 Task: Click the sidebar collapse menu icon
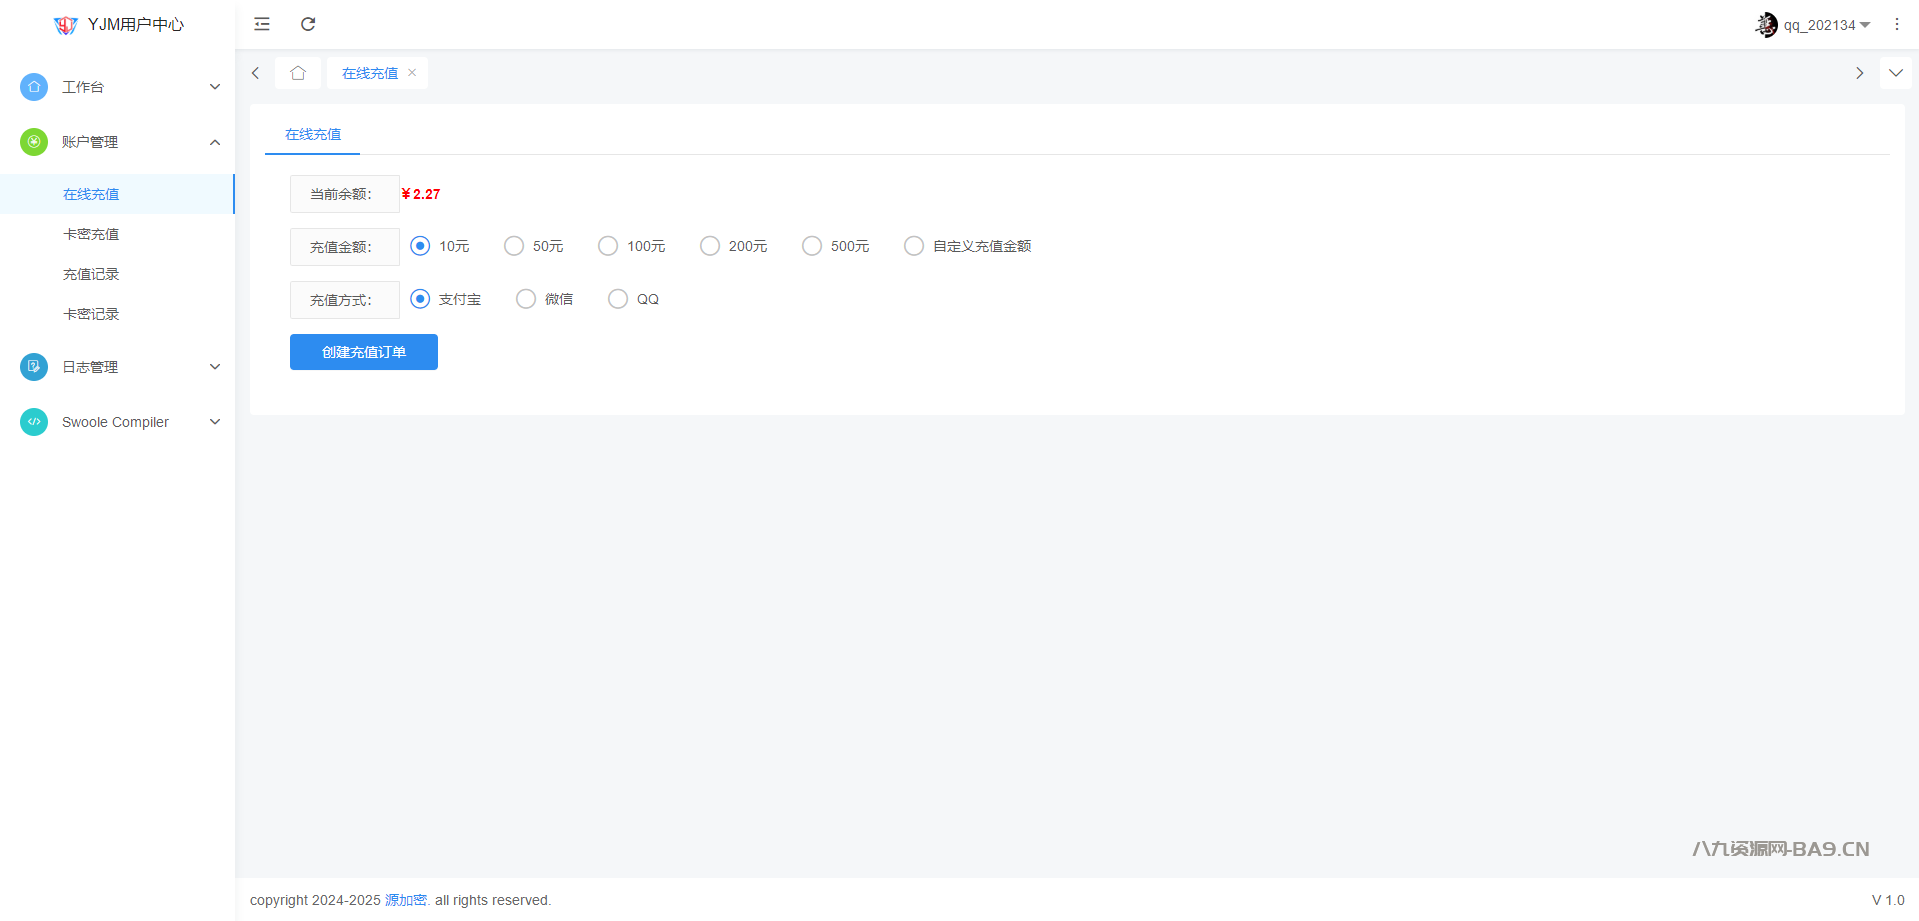[x=262, y=24]
